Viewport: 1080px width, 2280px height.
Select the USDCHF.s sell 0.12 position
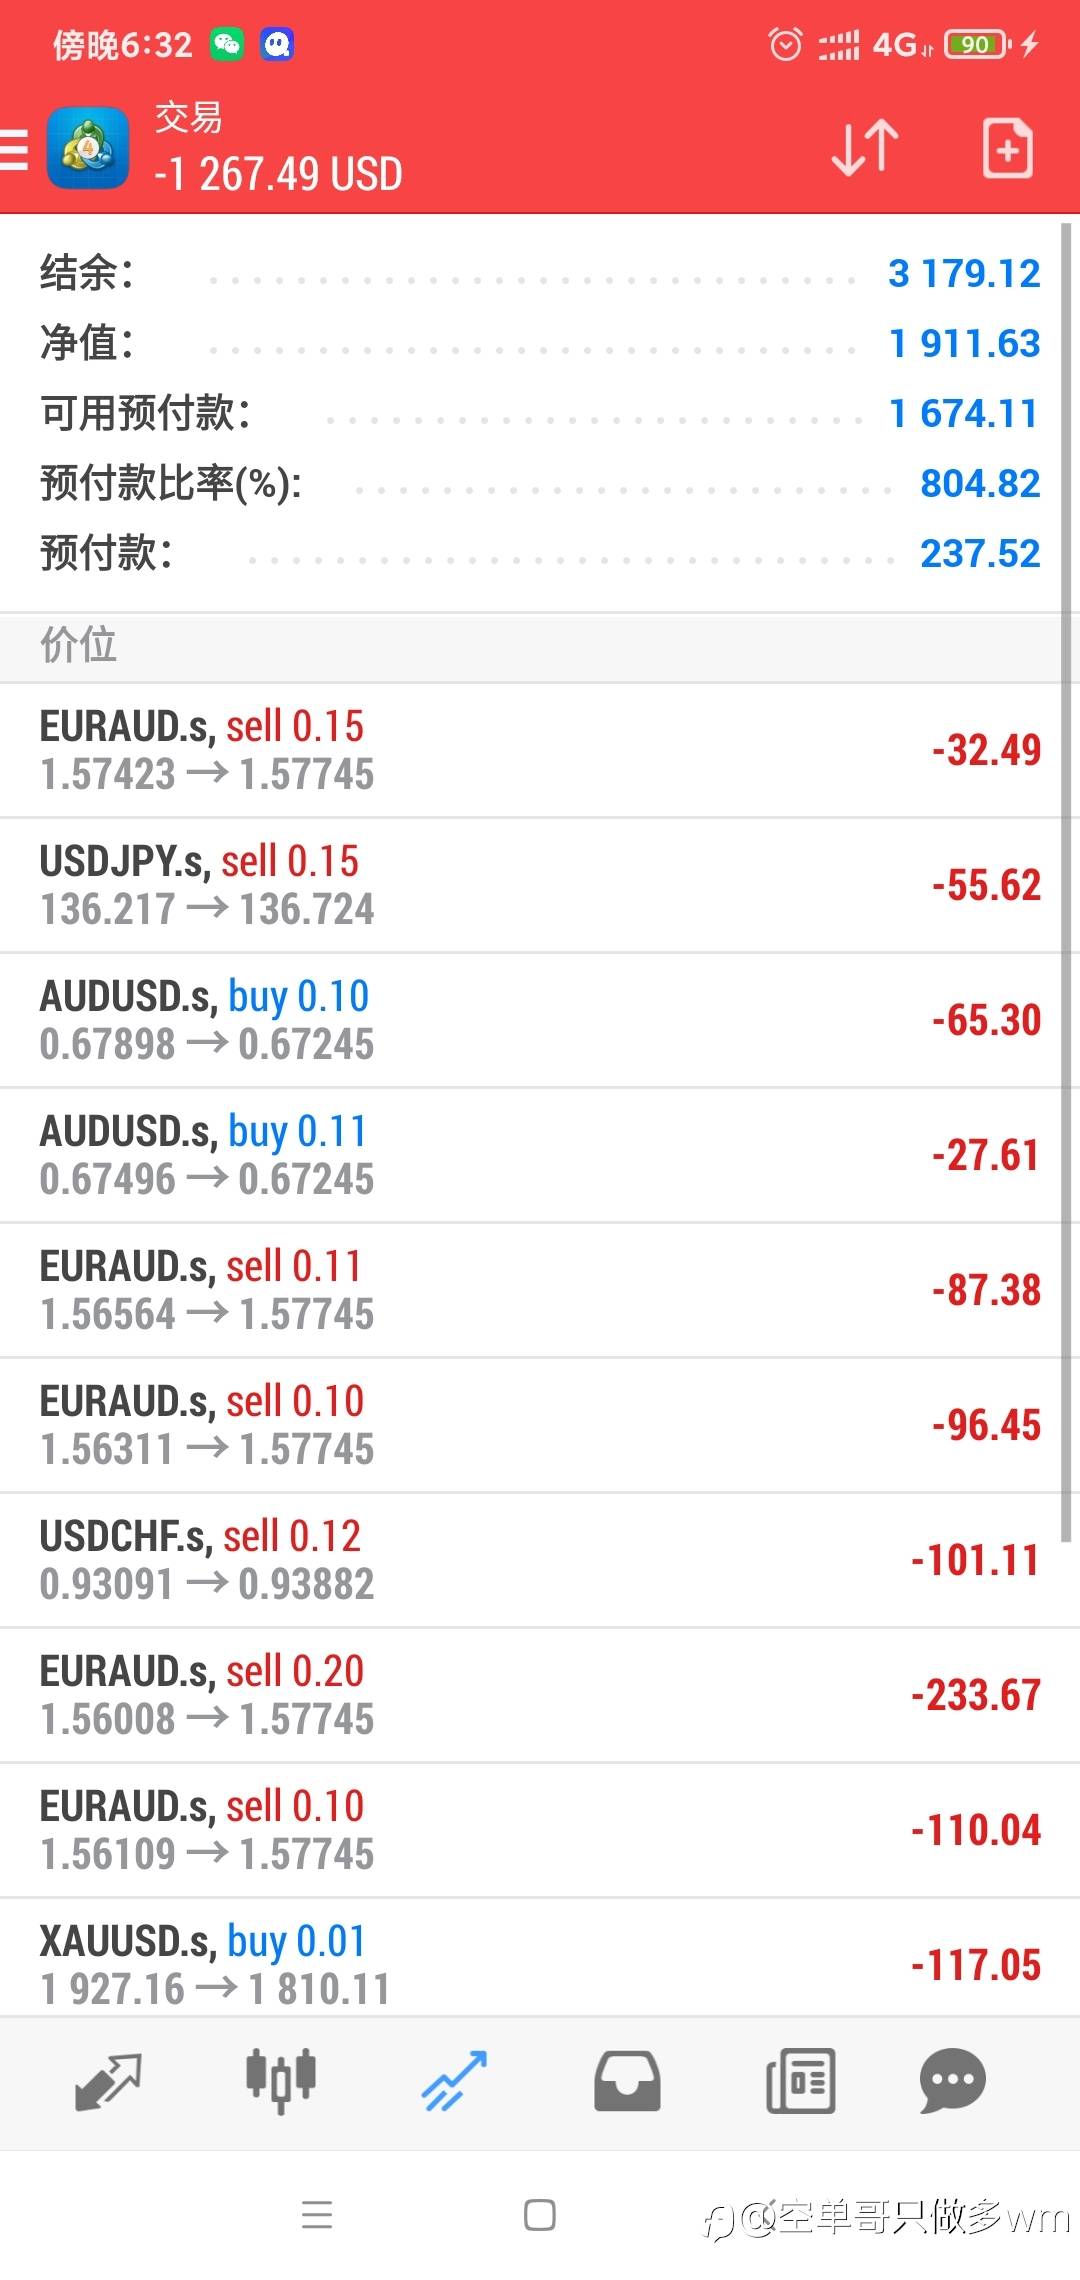(x=530, y=1560)
